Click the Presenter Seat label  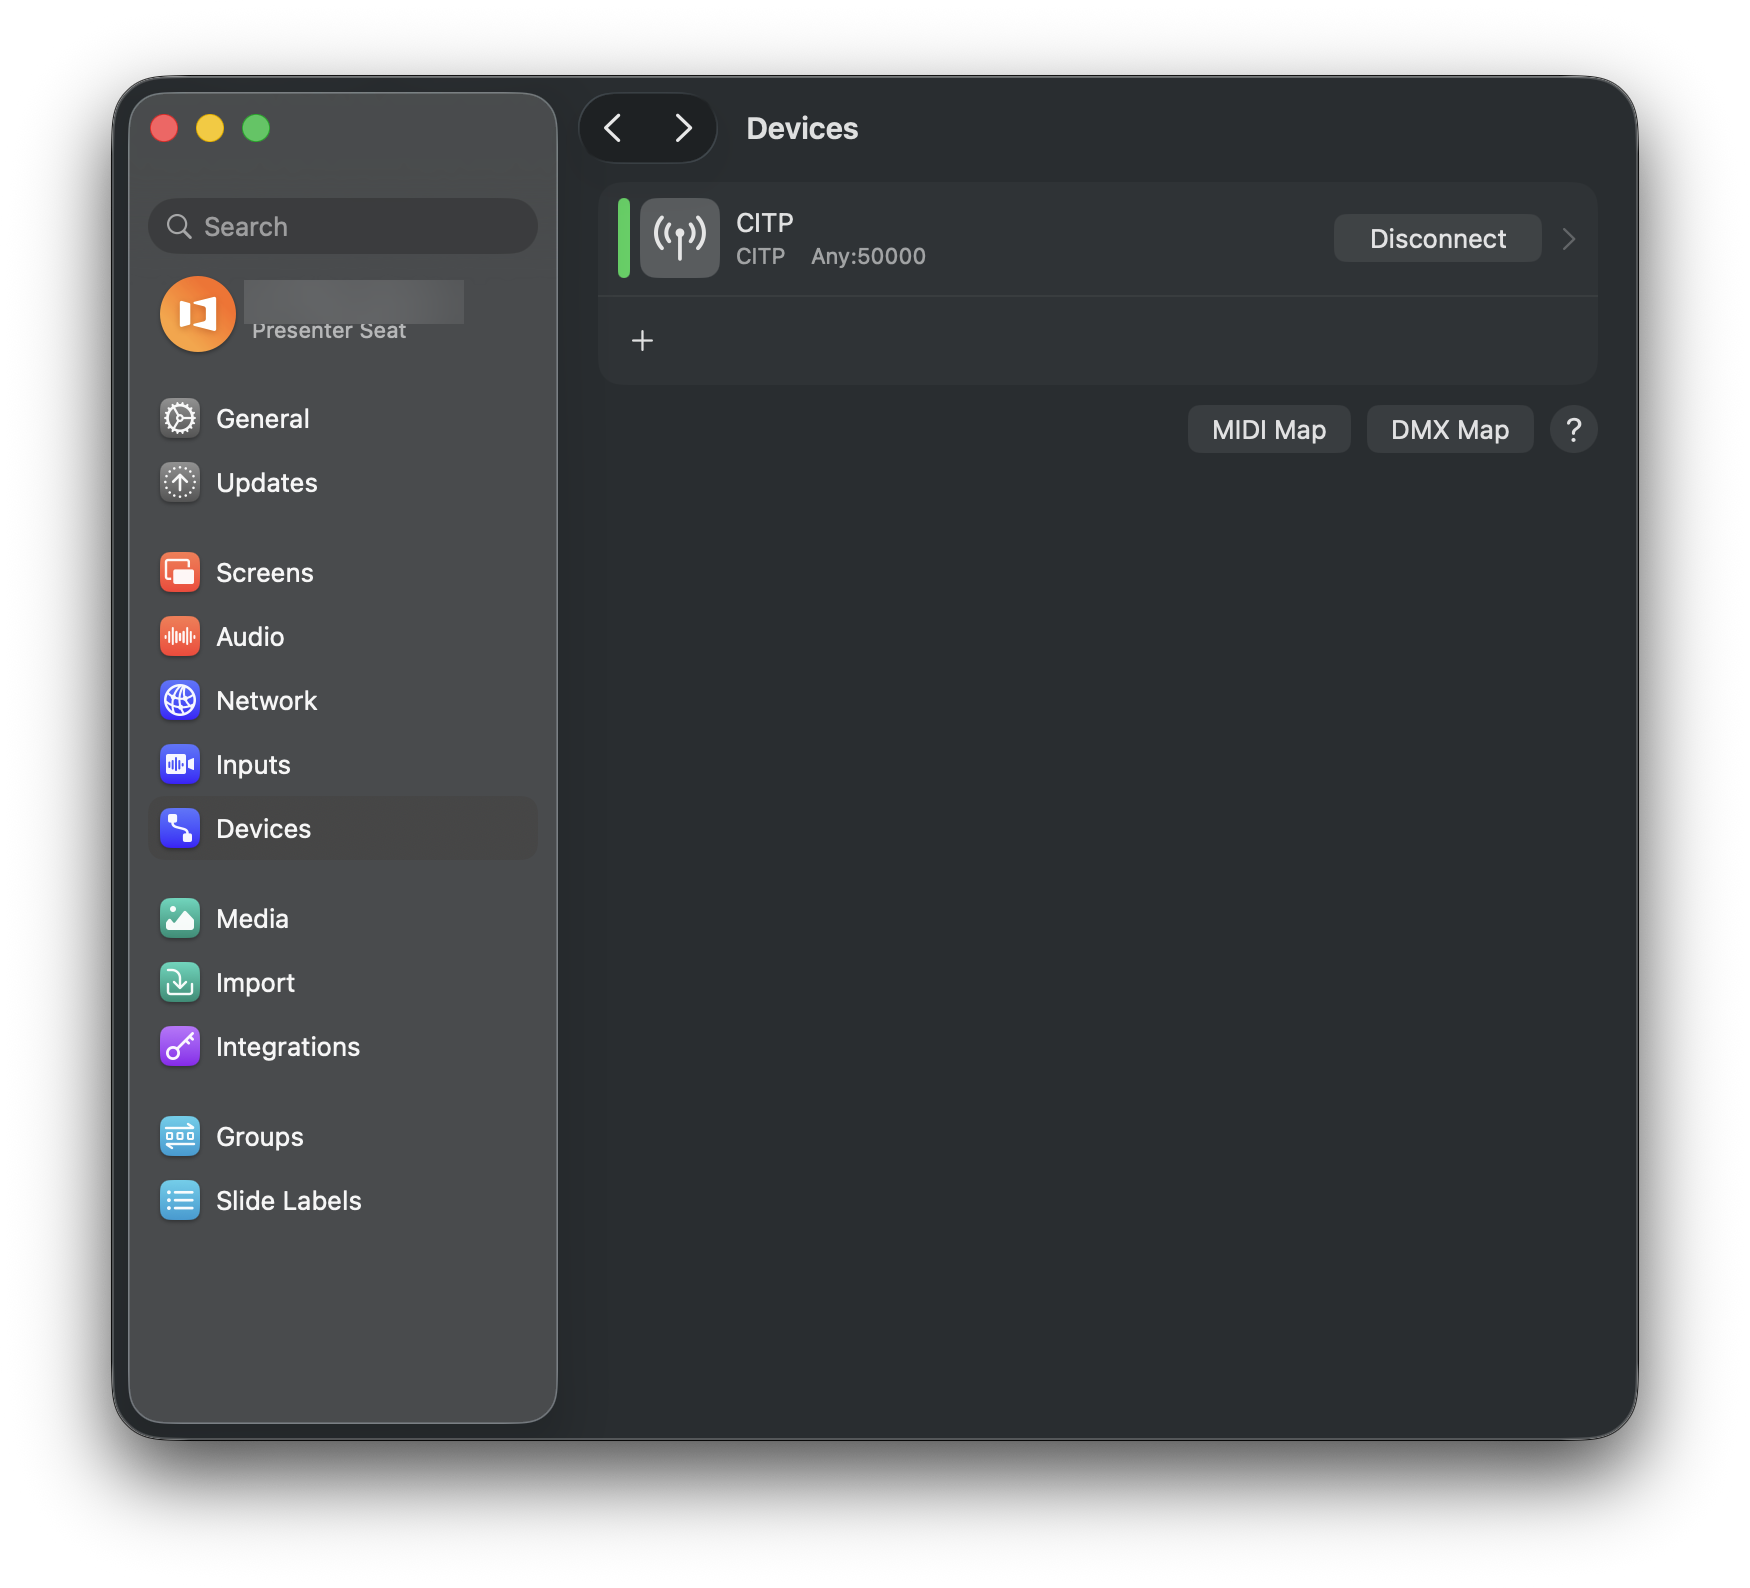pyautogui.click(x=329, y=331)
